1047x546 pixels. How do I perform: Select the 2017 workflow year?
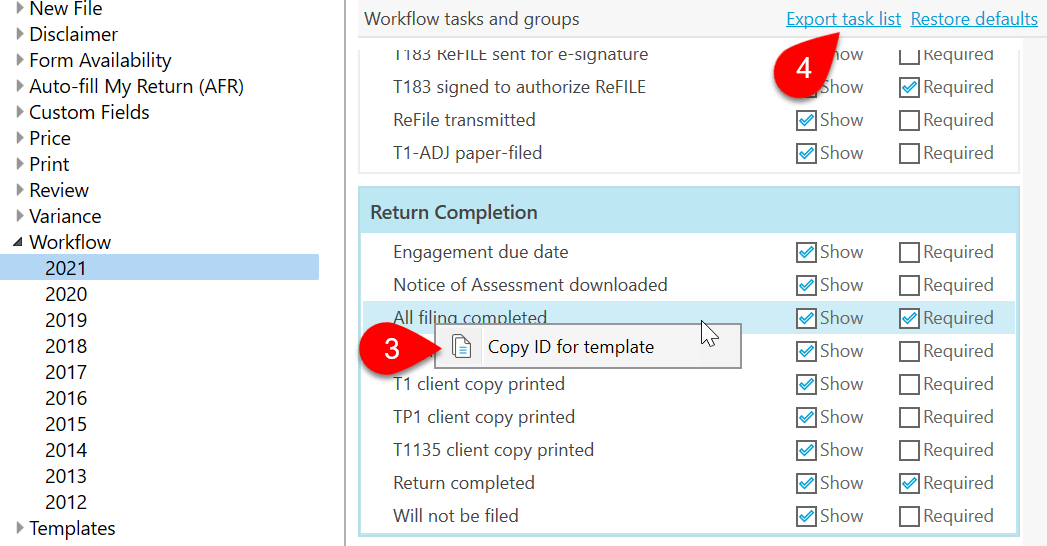(66, 372)
